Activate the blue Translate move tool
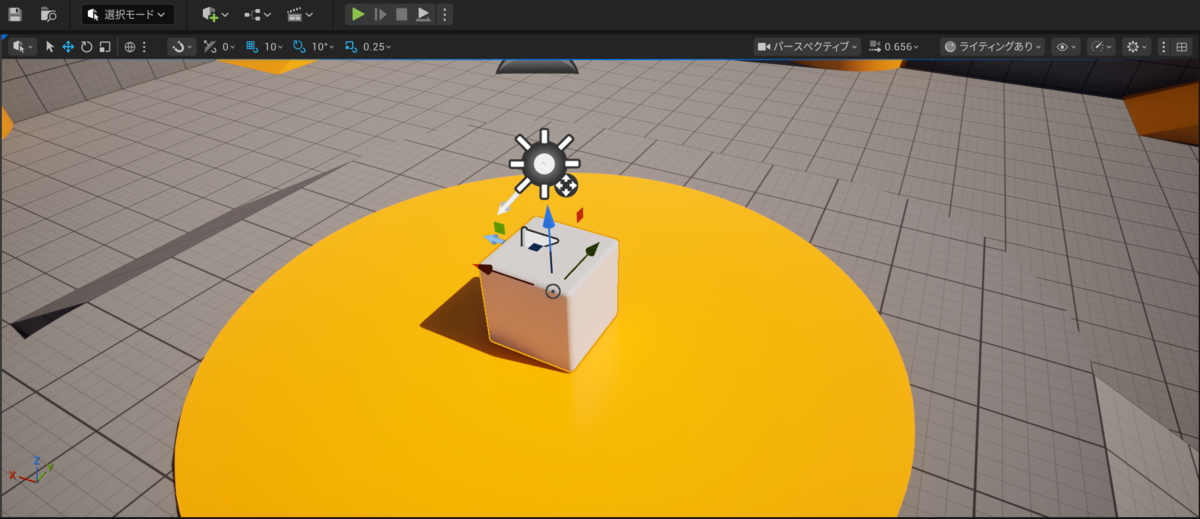1200x519 pixels. (68, 46)
